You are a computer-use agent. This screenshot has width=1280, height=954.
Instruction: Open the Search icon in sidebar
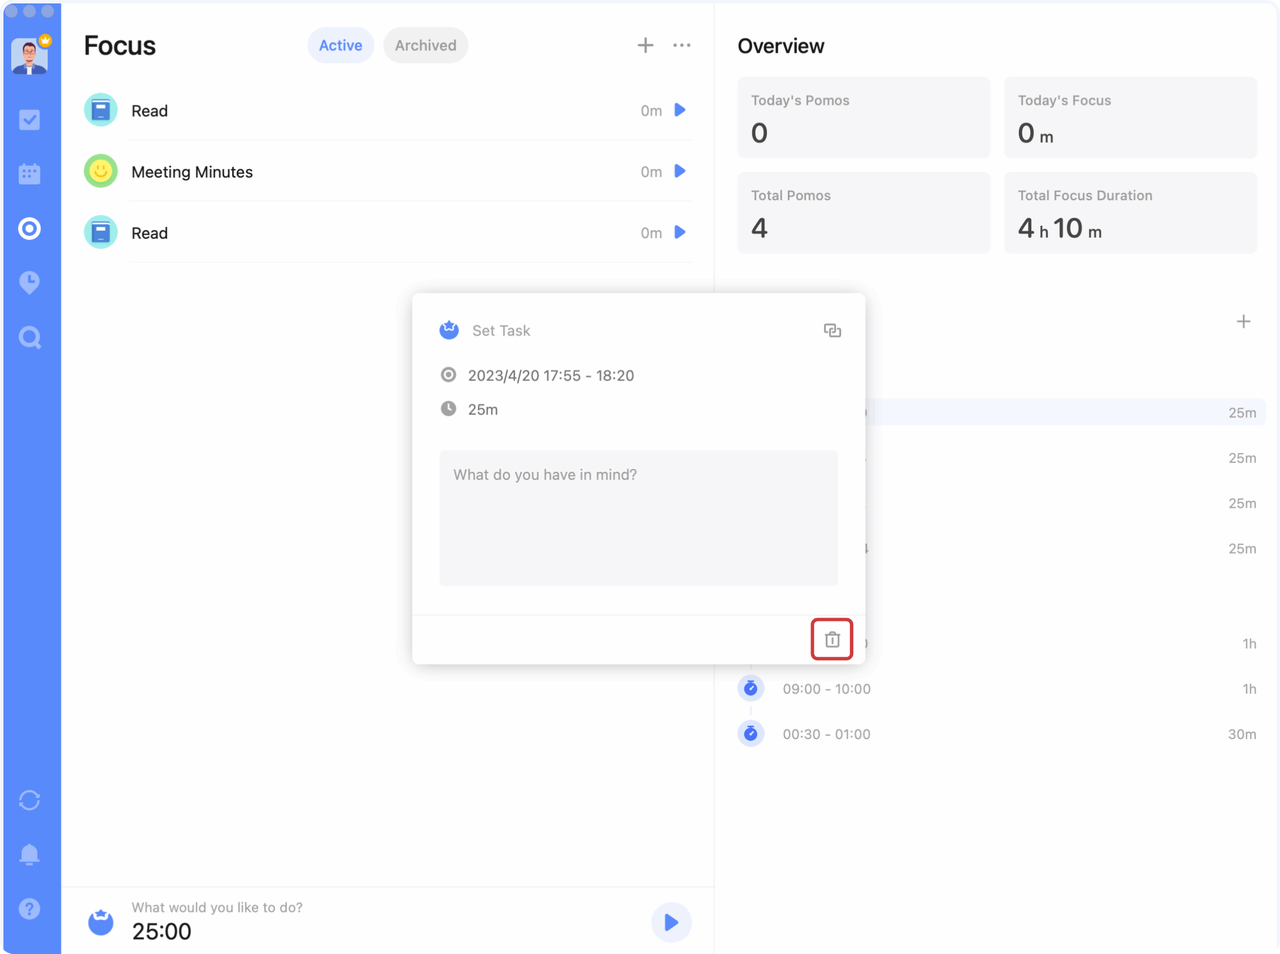point(30,338)
